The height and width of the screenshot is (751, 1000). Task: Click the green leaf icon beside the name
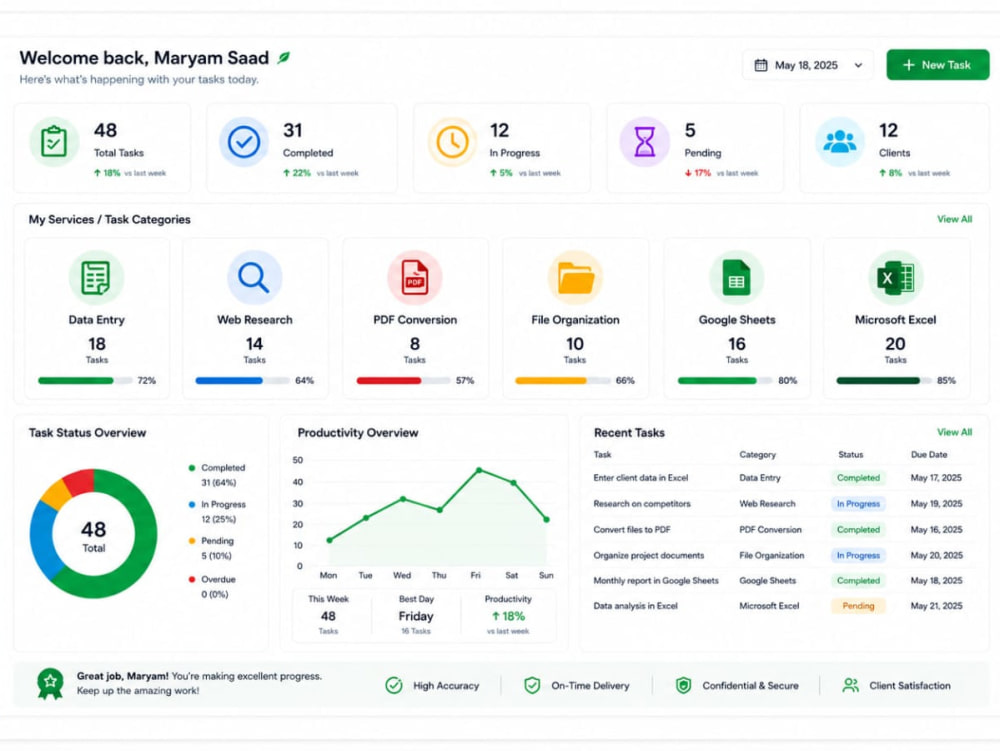283,58
